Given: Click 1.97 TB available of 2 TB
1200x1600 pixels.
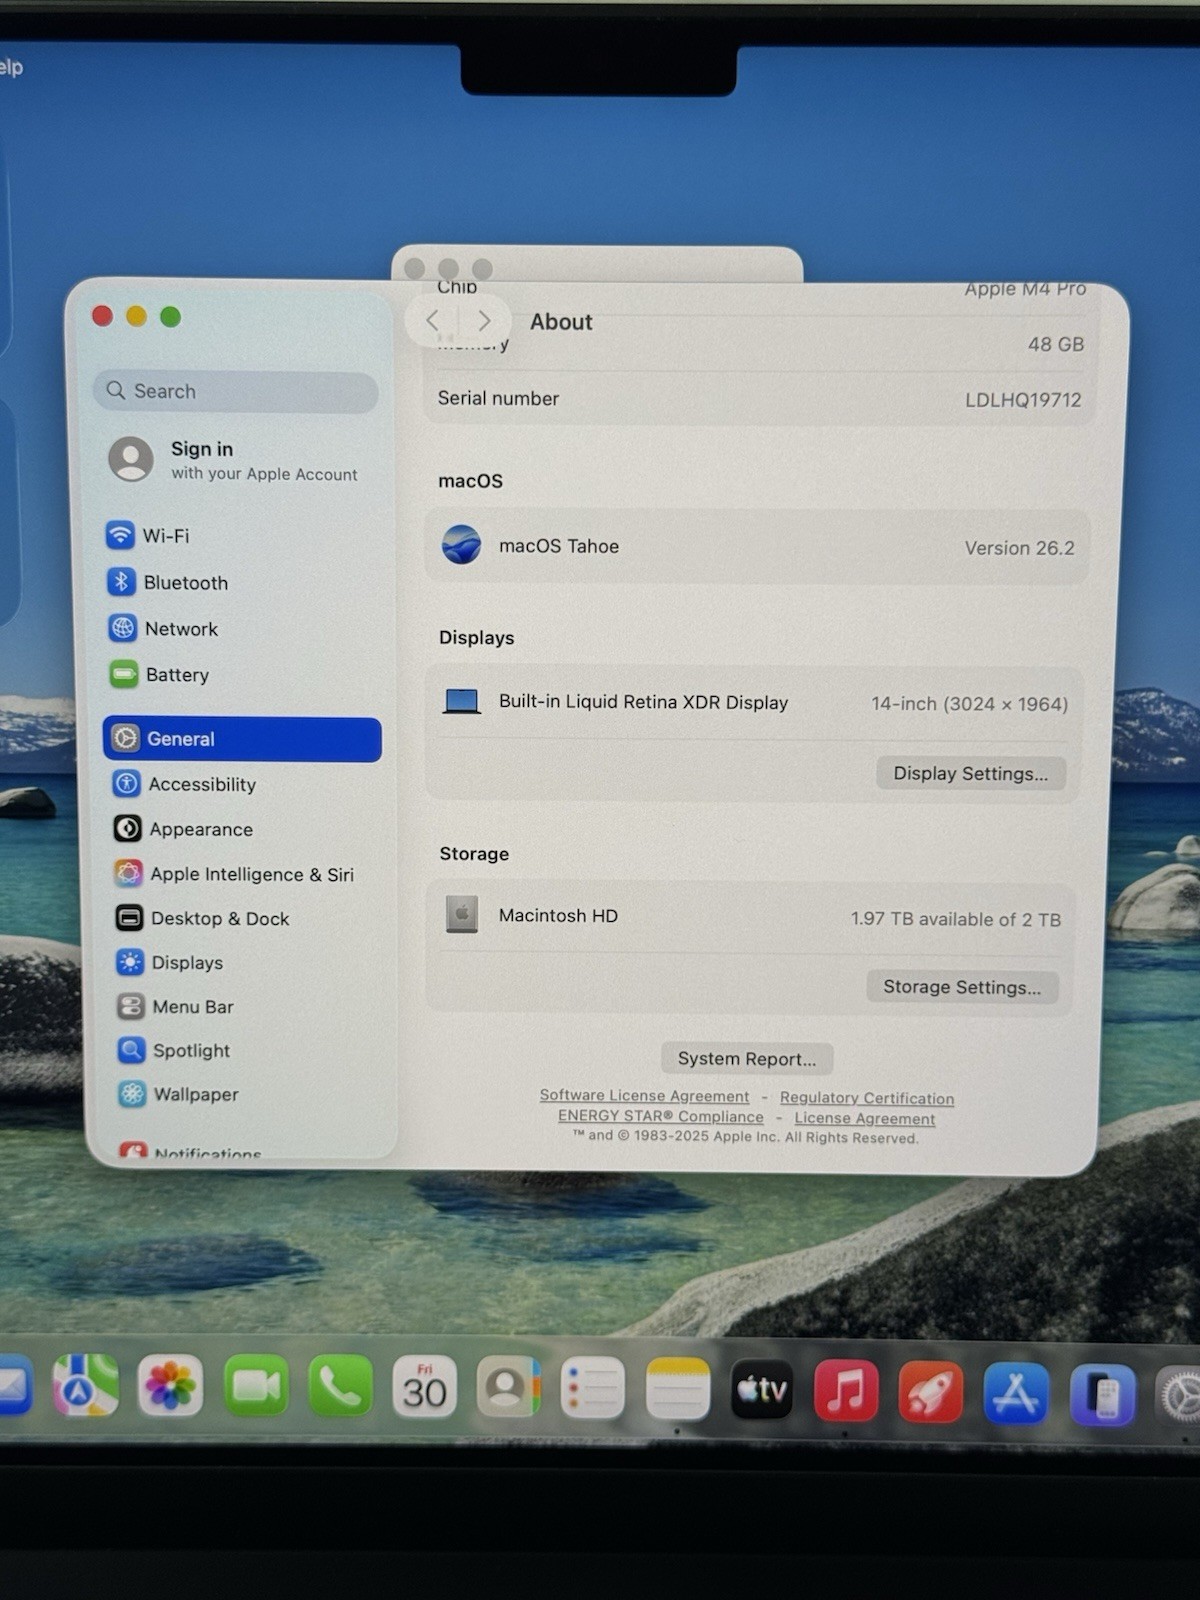Looking at the screenshot, I should coord(956,919).
